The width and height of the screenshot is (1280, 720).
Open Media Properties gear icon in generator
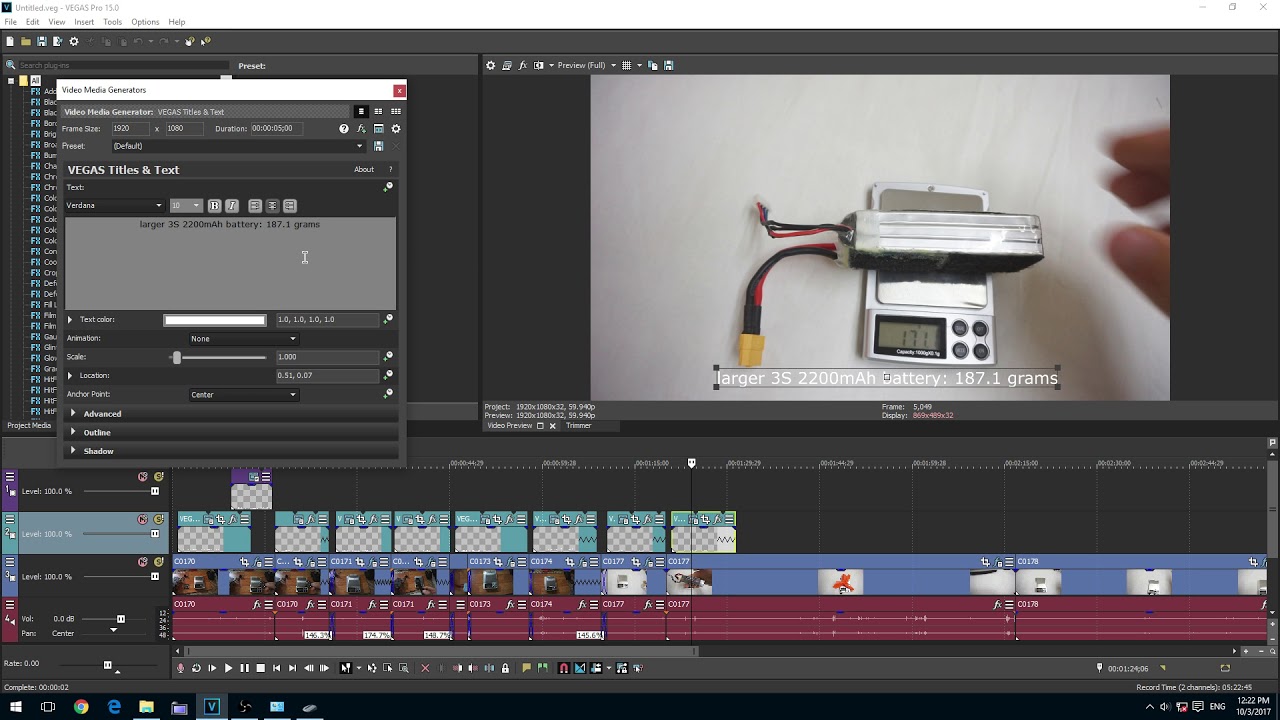395,128
